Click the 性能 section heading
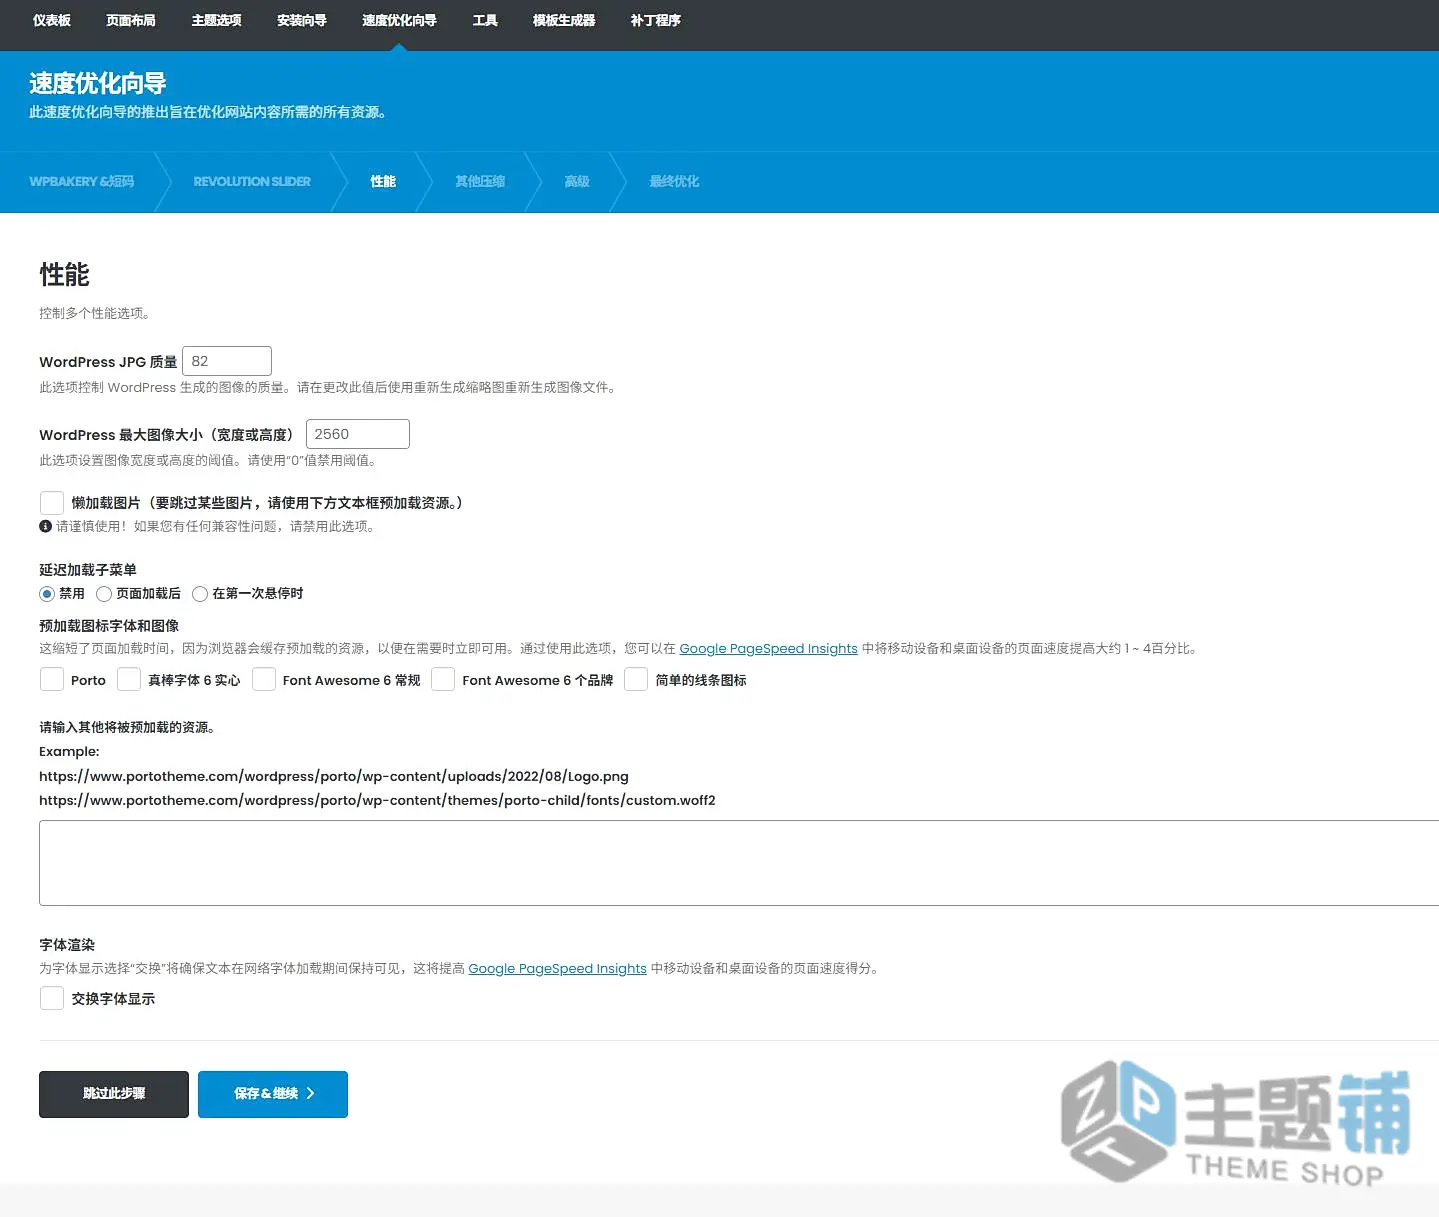Viewport: 1439px width, 1217px height. pyautogui.click(x=64, y=274)
